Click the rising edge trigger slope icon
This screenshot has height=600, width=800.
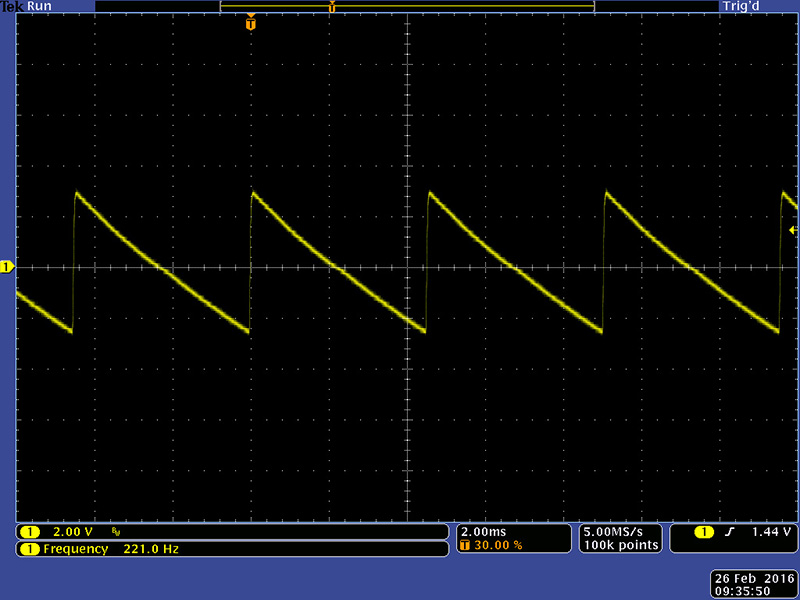(x=730, y=532)
